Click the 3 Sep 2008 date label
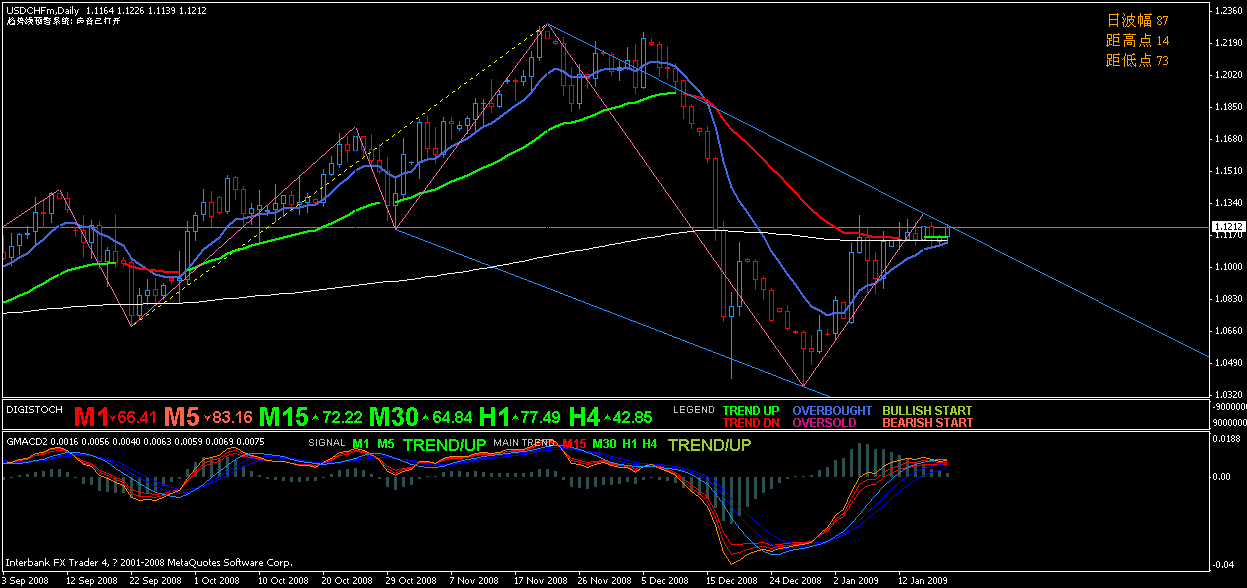 25,580
